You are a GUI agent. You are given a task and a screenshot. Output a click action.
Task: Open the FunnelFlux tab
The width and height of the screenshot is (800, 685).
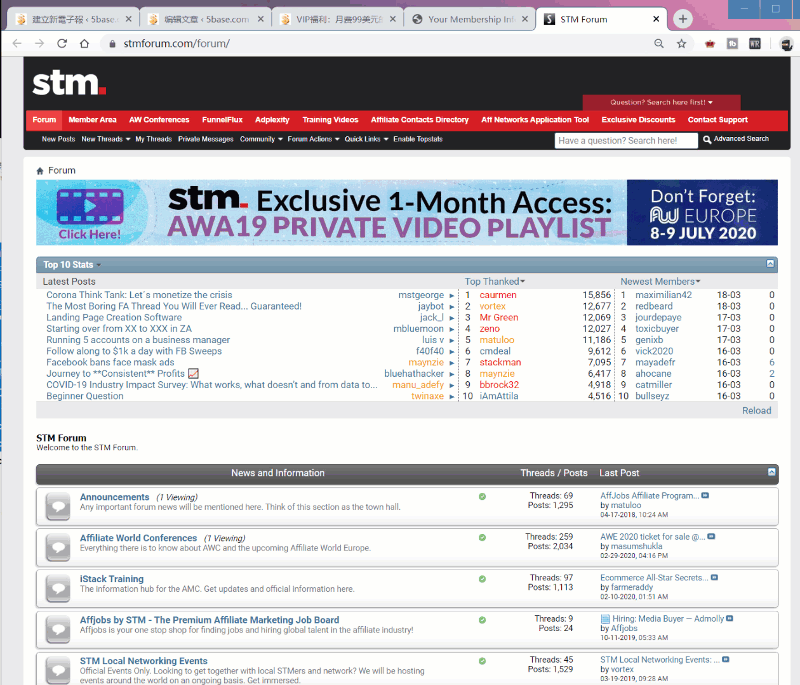222,120
